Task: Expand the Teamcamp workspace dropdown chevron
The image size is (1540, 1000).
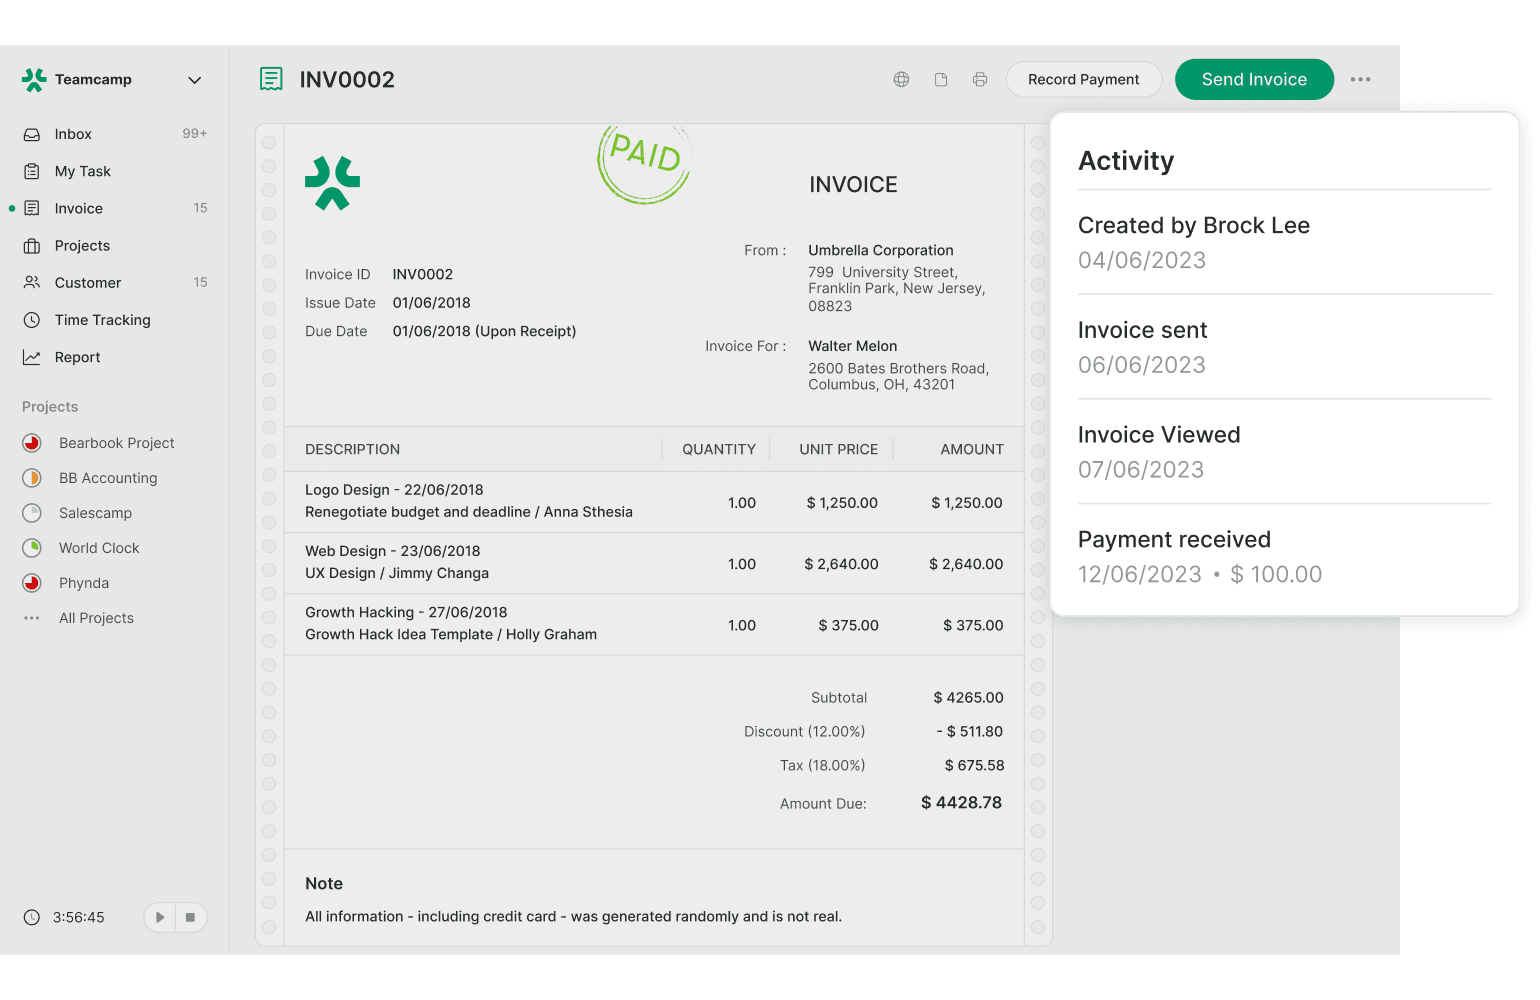Action: pyautogui.click(x=195, y=80)
